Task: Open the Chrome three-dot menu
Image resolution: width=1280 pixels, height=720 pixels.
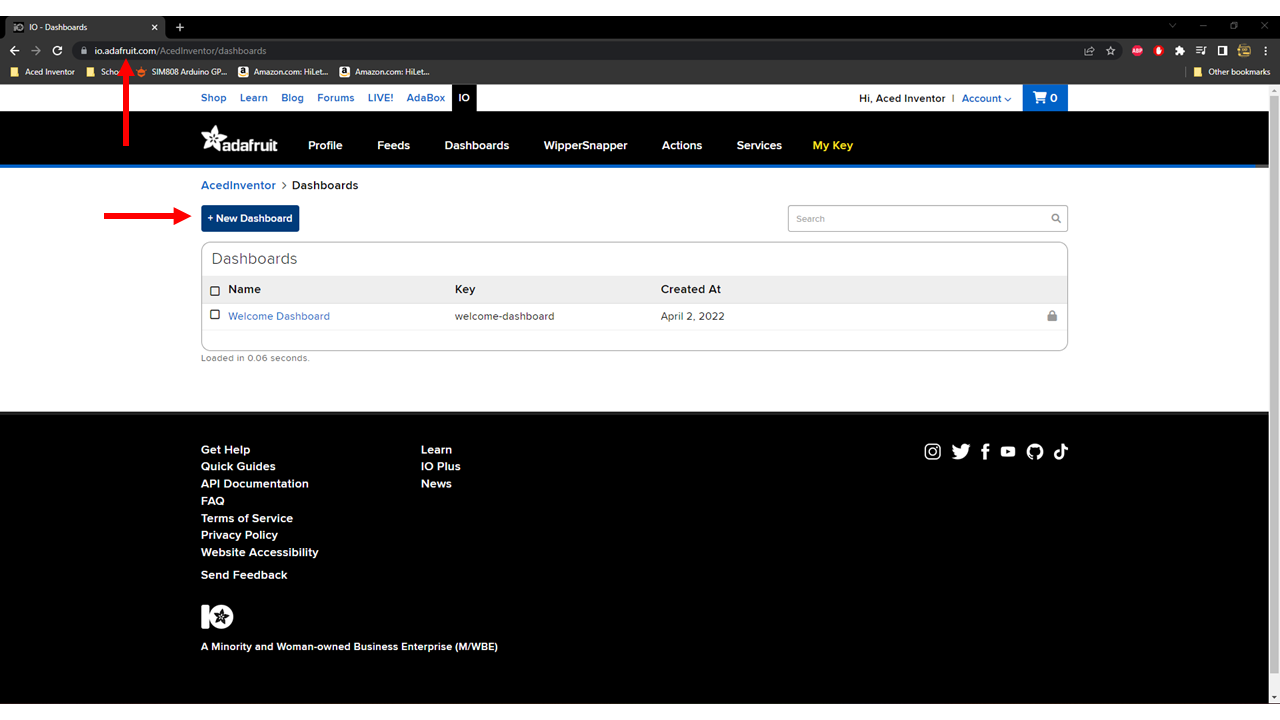Action: coord(1265,51)
